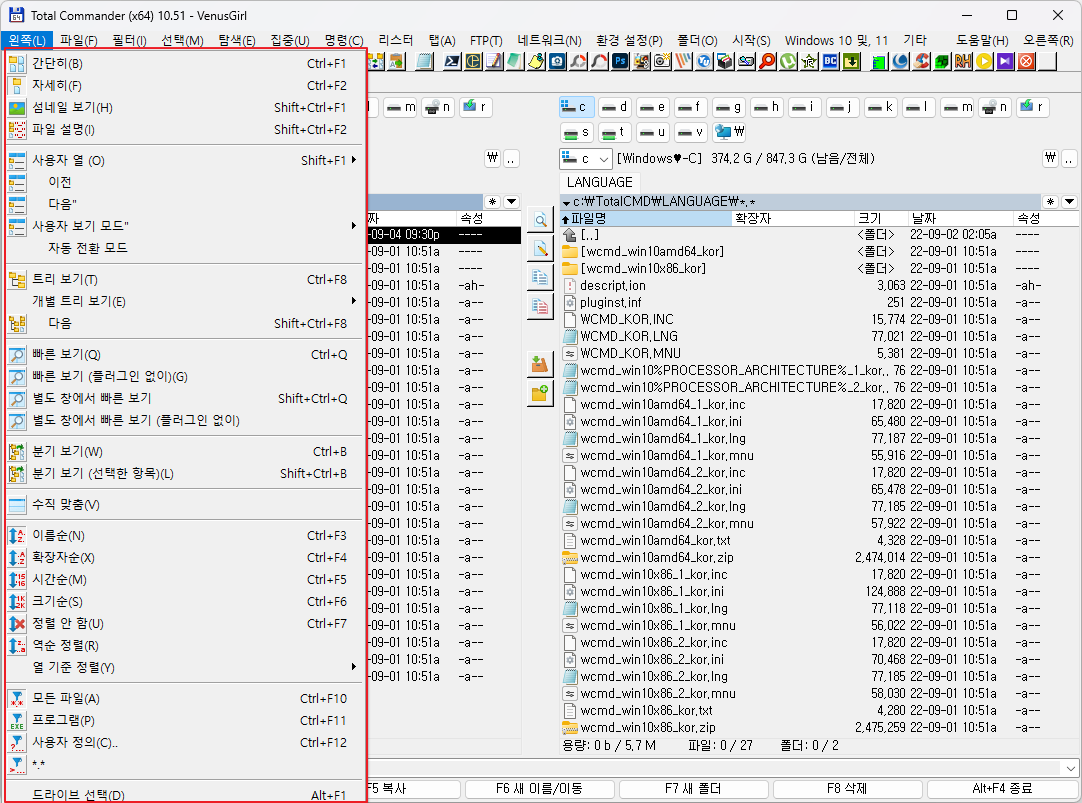Choose 간단히(B) brief view
The width and height of the screenshot is (1082, 803).
click(x=184, y=63)
